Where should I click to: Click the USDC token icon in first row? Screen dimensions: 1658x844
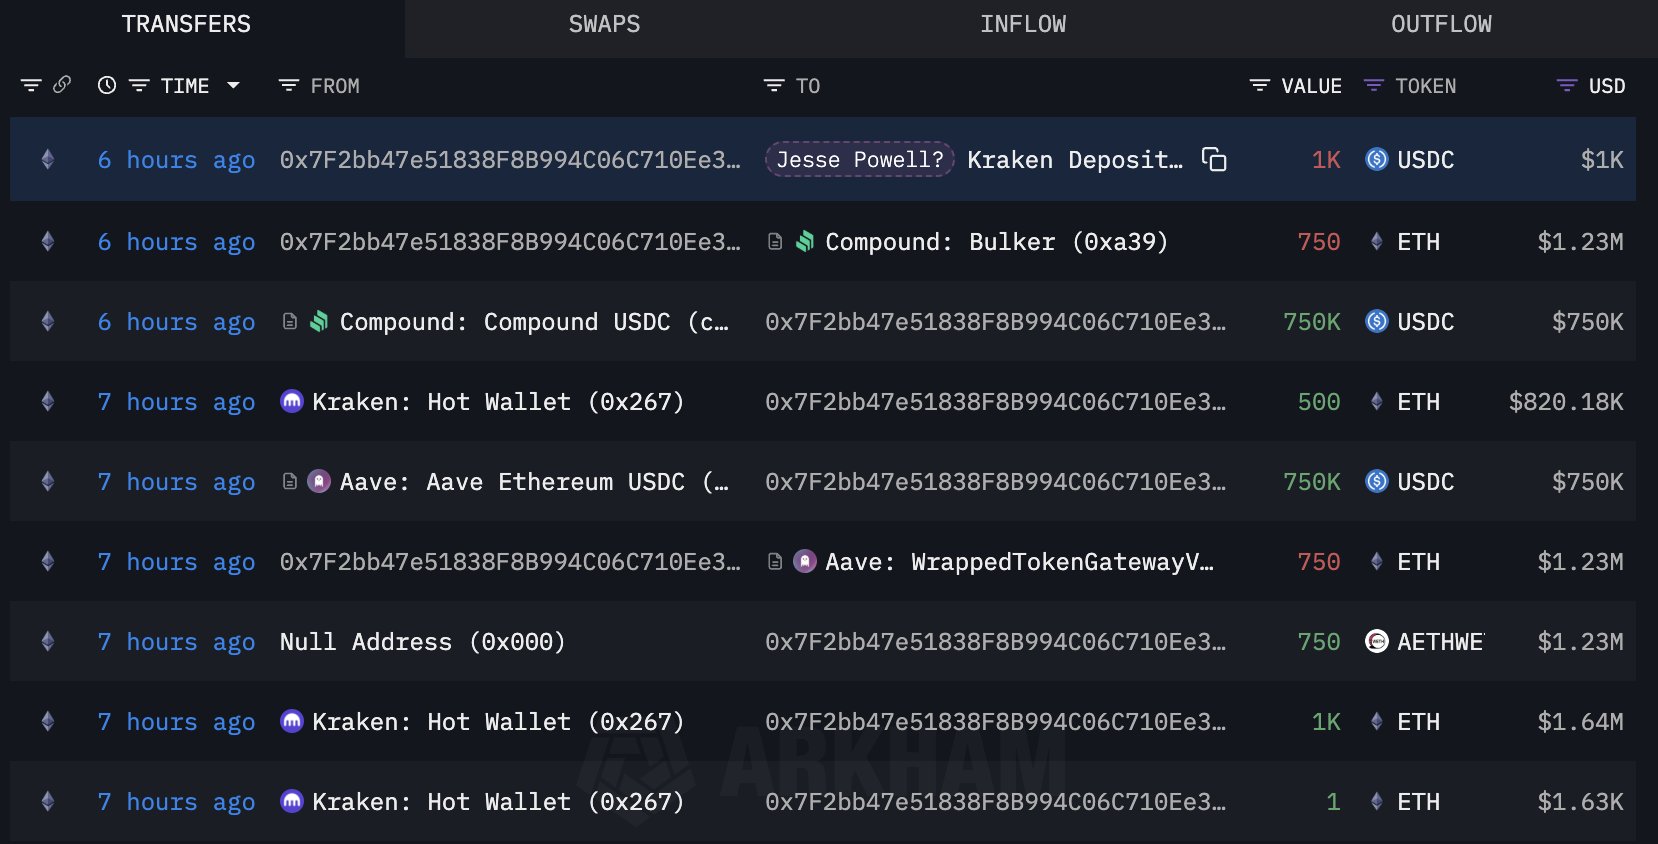click(x=1377, y=160)
